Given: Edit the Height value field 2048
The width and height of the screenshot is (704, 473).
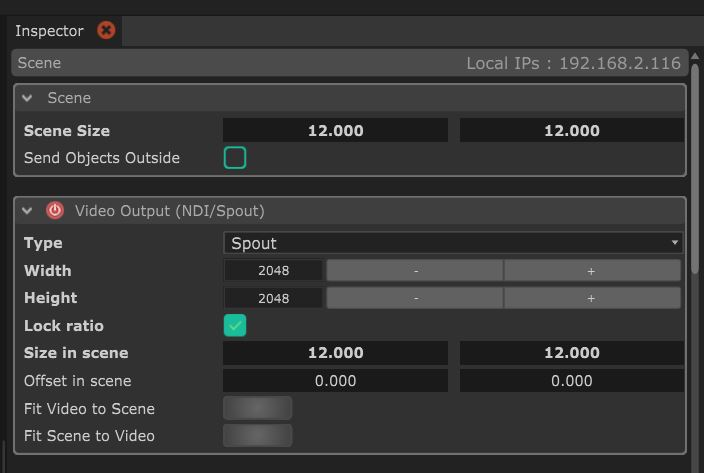Looking at the screenshot, I should click(273, 298).
